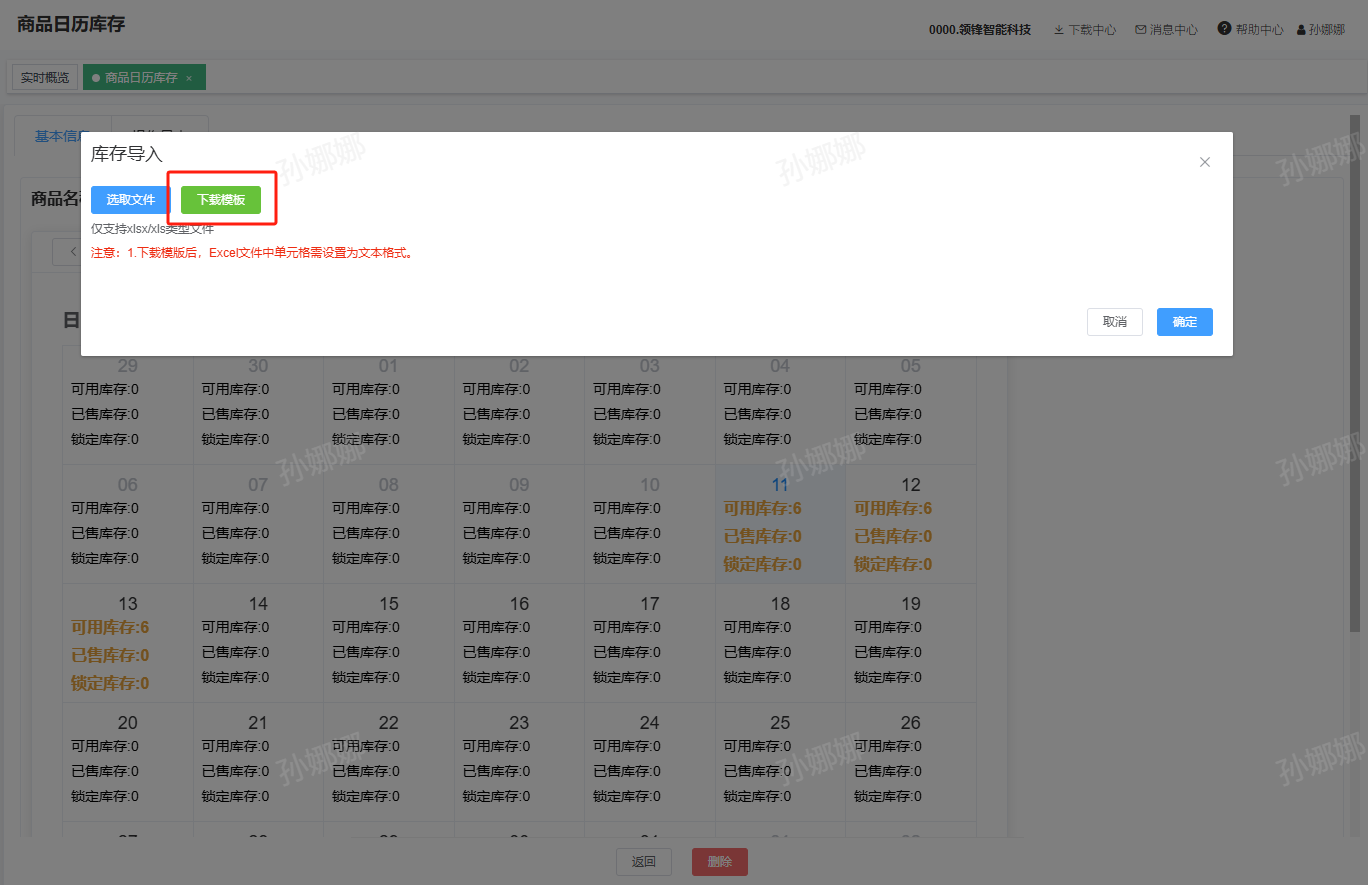Select the day 15 calendar cell

click(389, 643)
